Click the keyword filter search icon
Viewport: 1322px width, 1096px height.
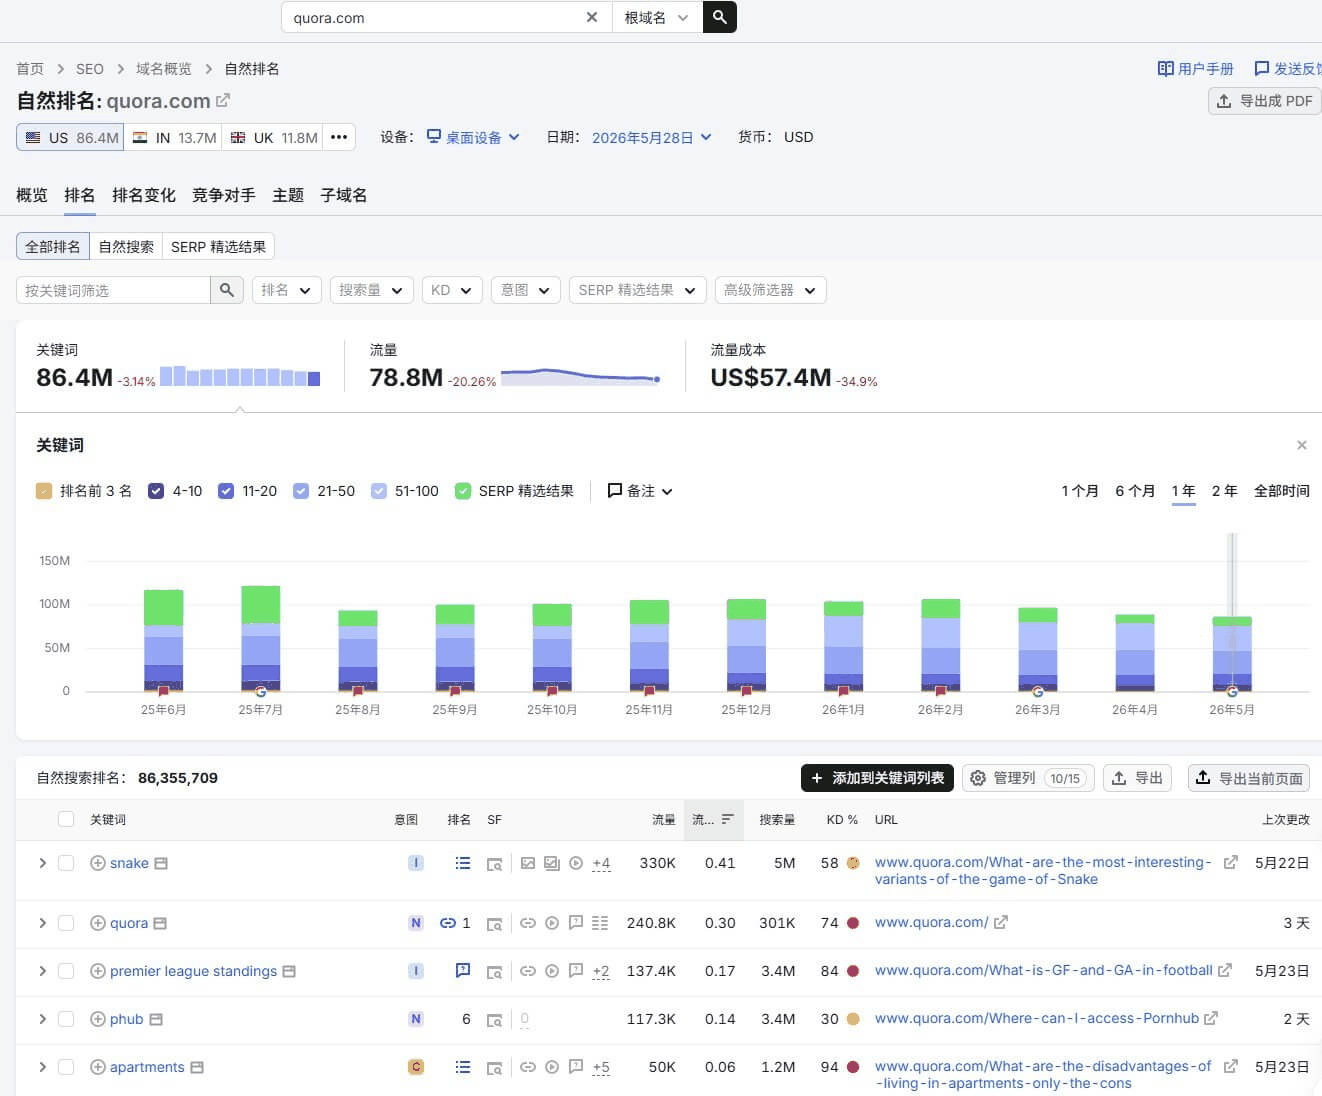pyautogui.click(x=227, y=290)
